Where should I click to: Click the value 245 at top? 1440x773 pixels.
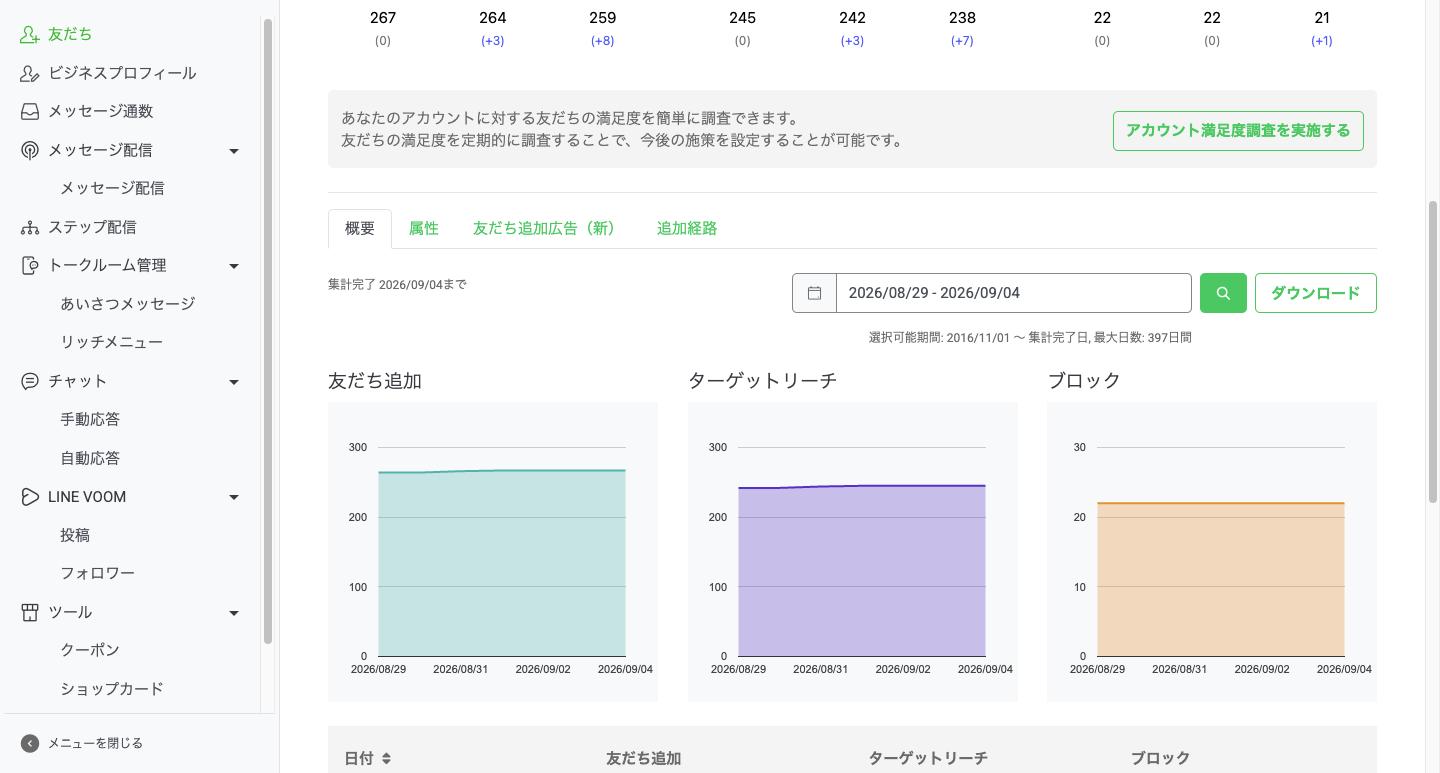pos(742,18)
